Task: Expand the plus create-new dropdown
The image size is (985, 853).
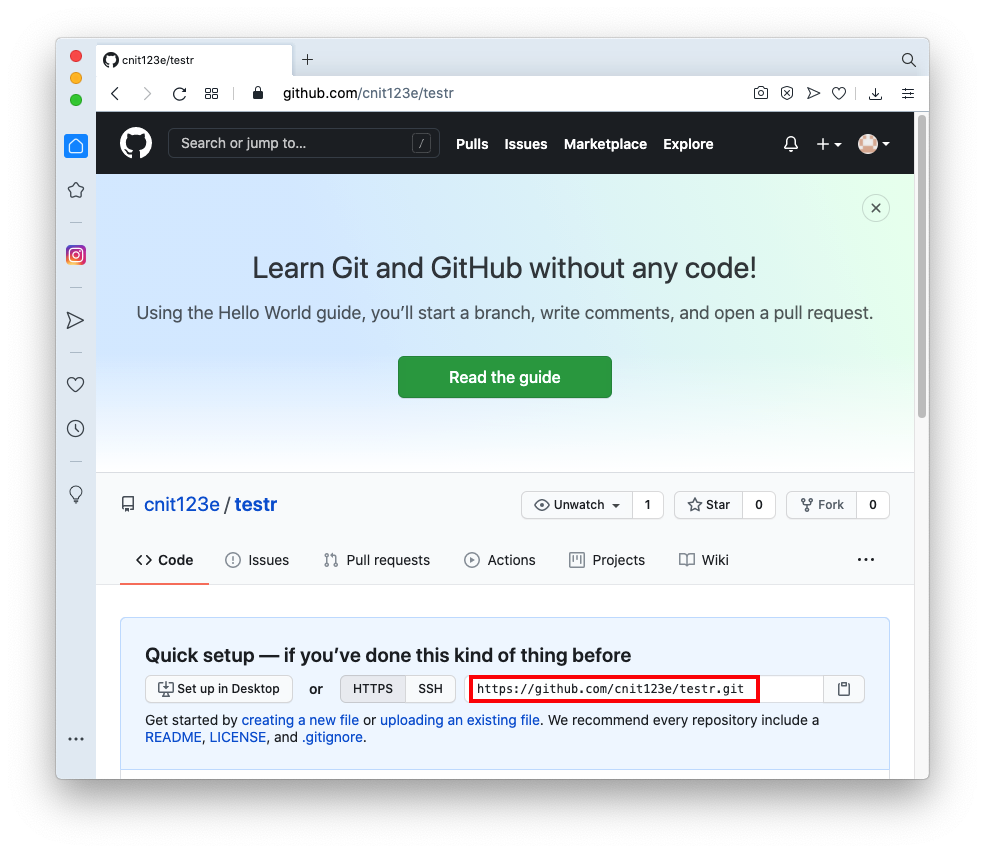Action: coord(829,144)
